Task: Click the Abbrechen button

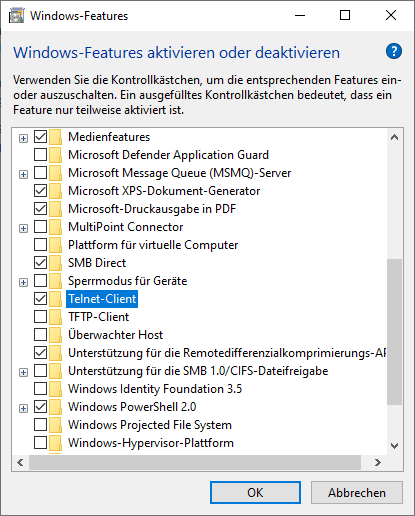Action: pos(357,492)
